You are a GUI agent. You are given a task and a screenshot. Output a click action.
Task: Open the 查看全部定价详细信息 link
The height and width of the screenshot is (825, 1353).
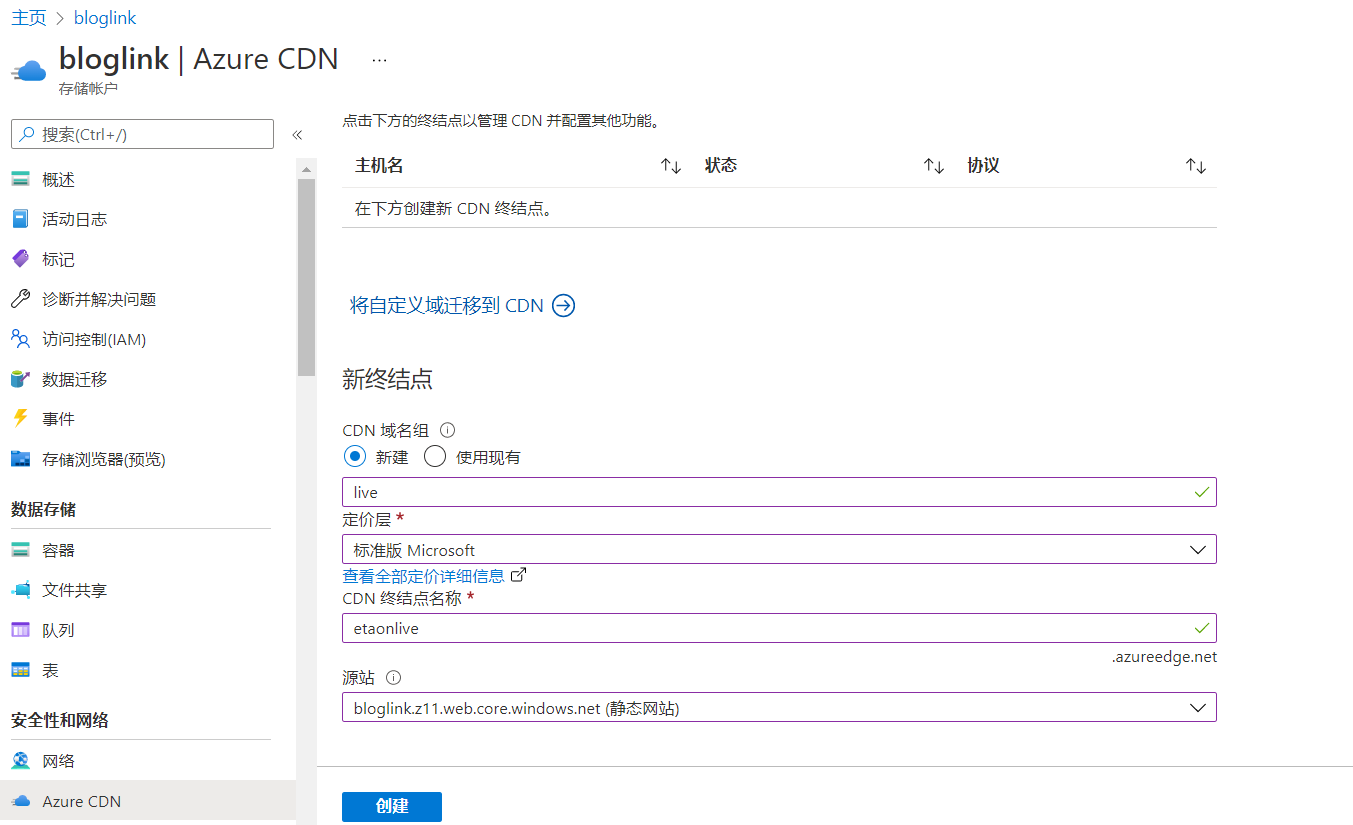pos(424,576)
